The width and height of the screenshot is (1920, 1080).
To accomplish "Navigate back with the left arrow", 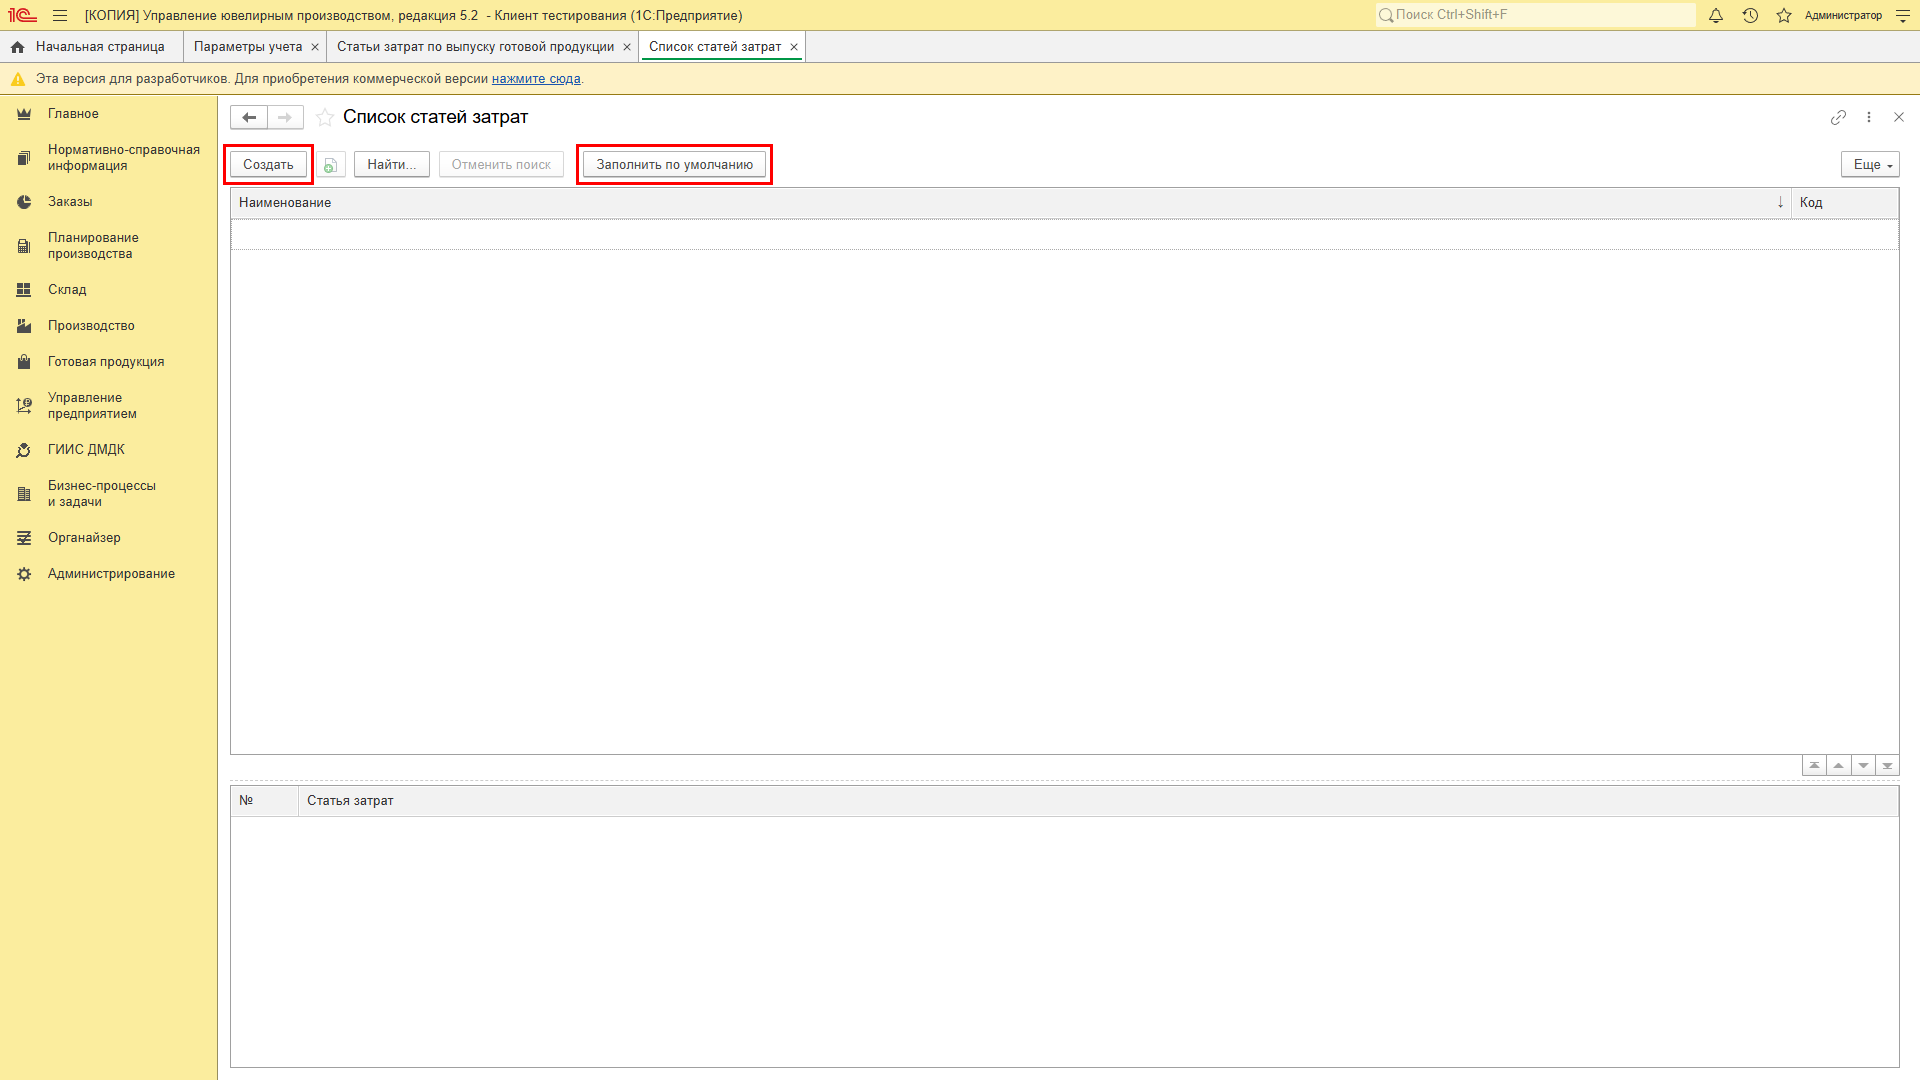I will click(249, 117).
